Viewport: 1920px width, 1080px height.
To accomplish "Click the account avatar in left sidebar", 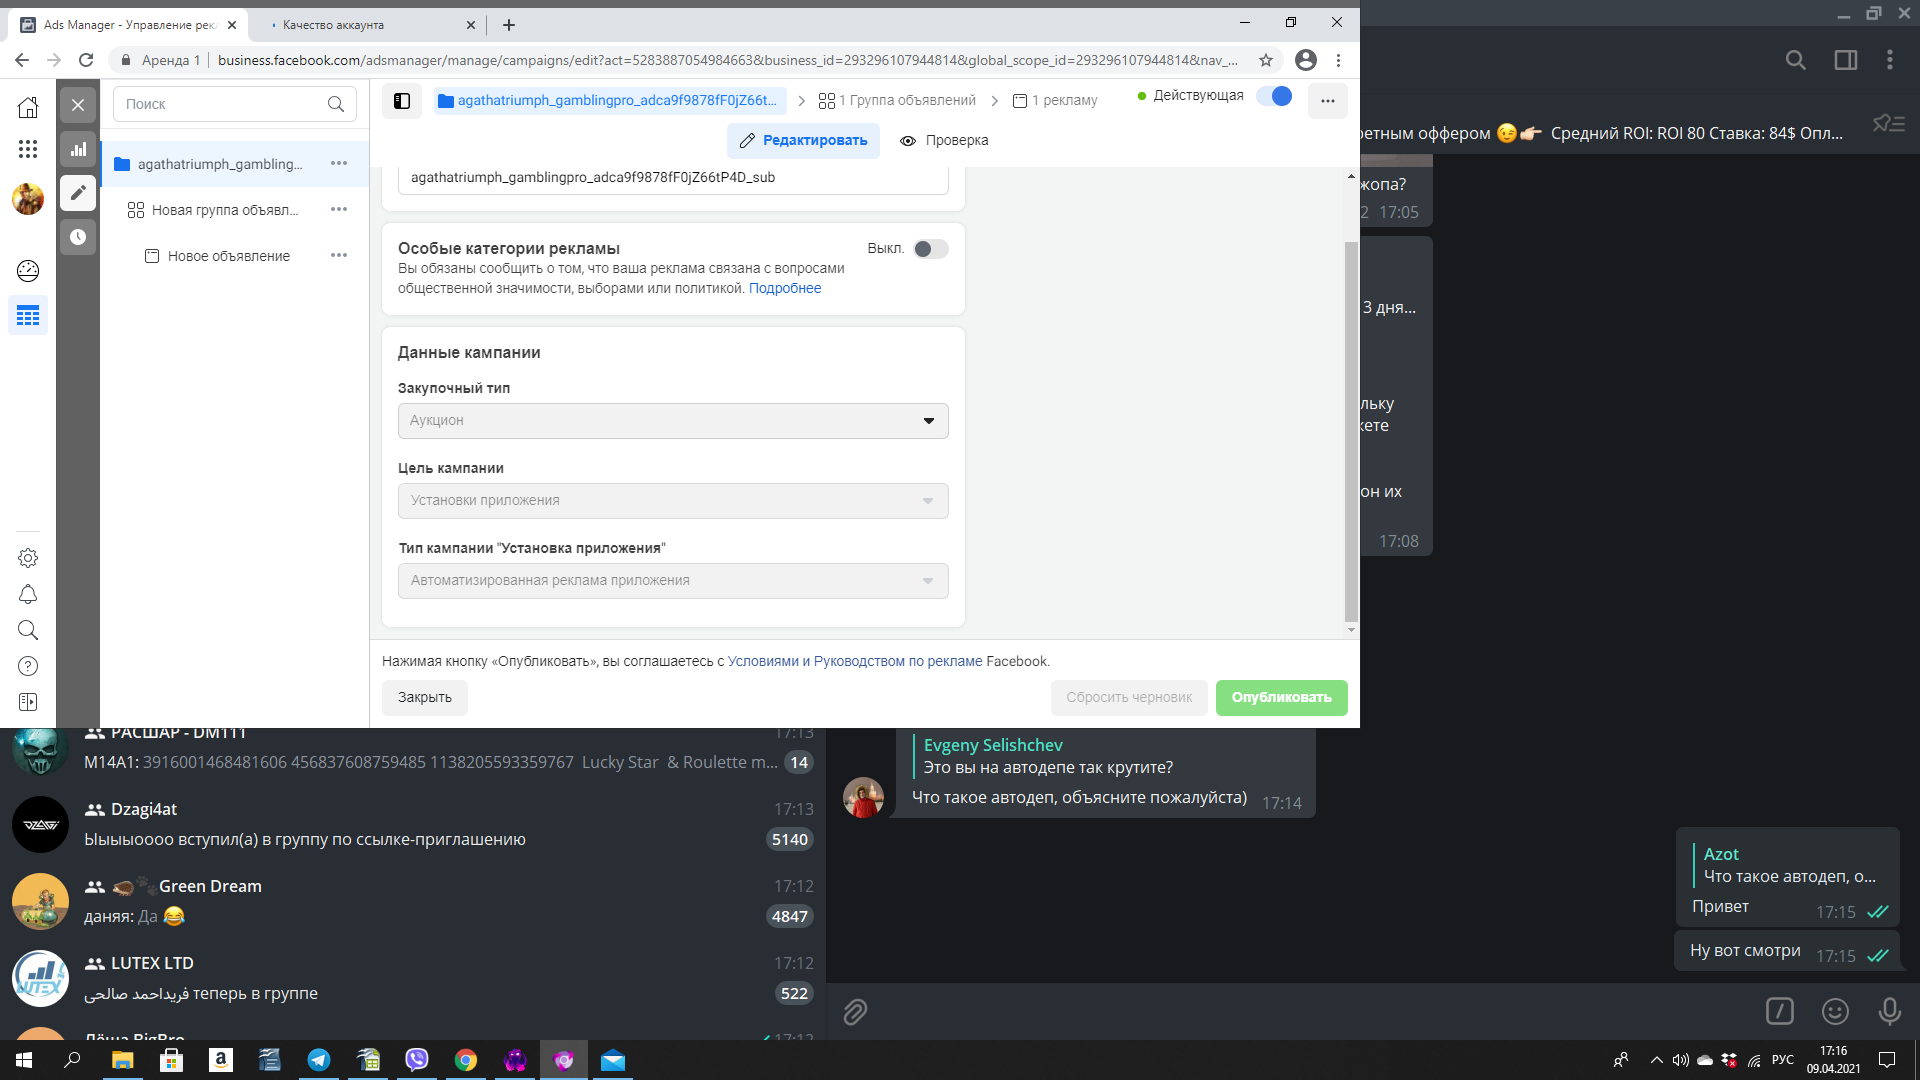I will pos(28,199).
